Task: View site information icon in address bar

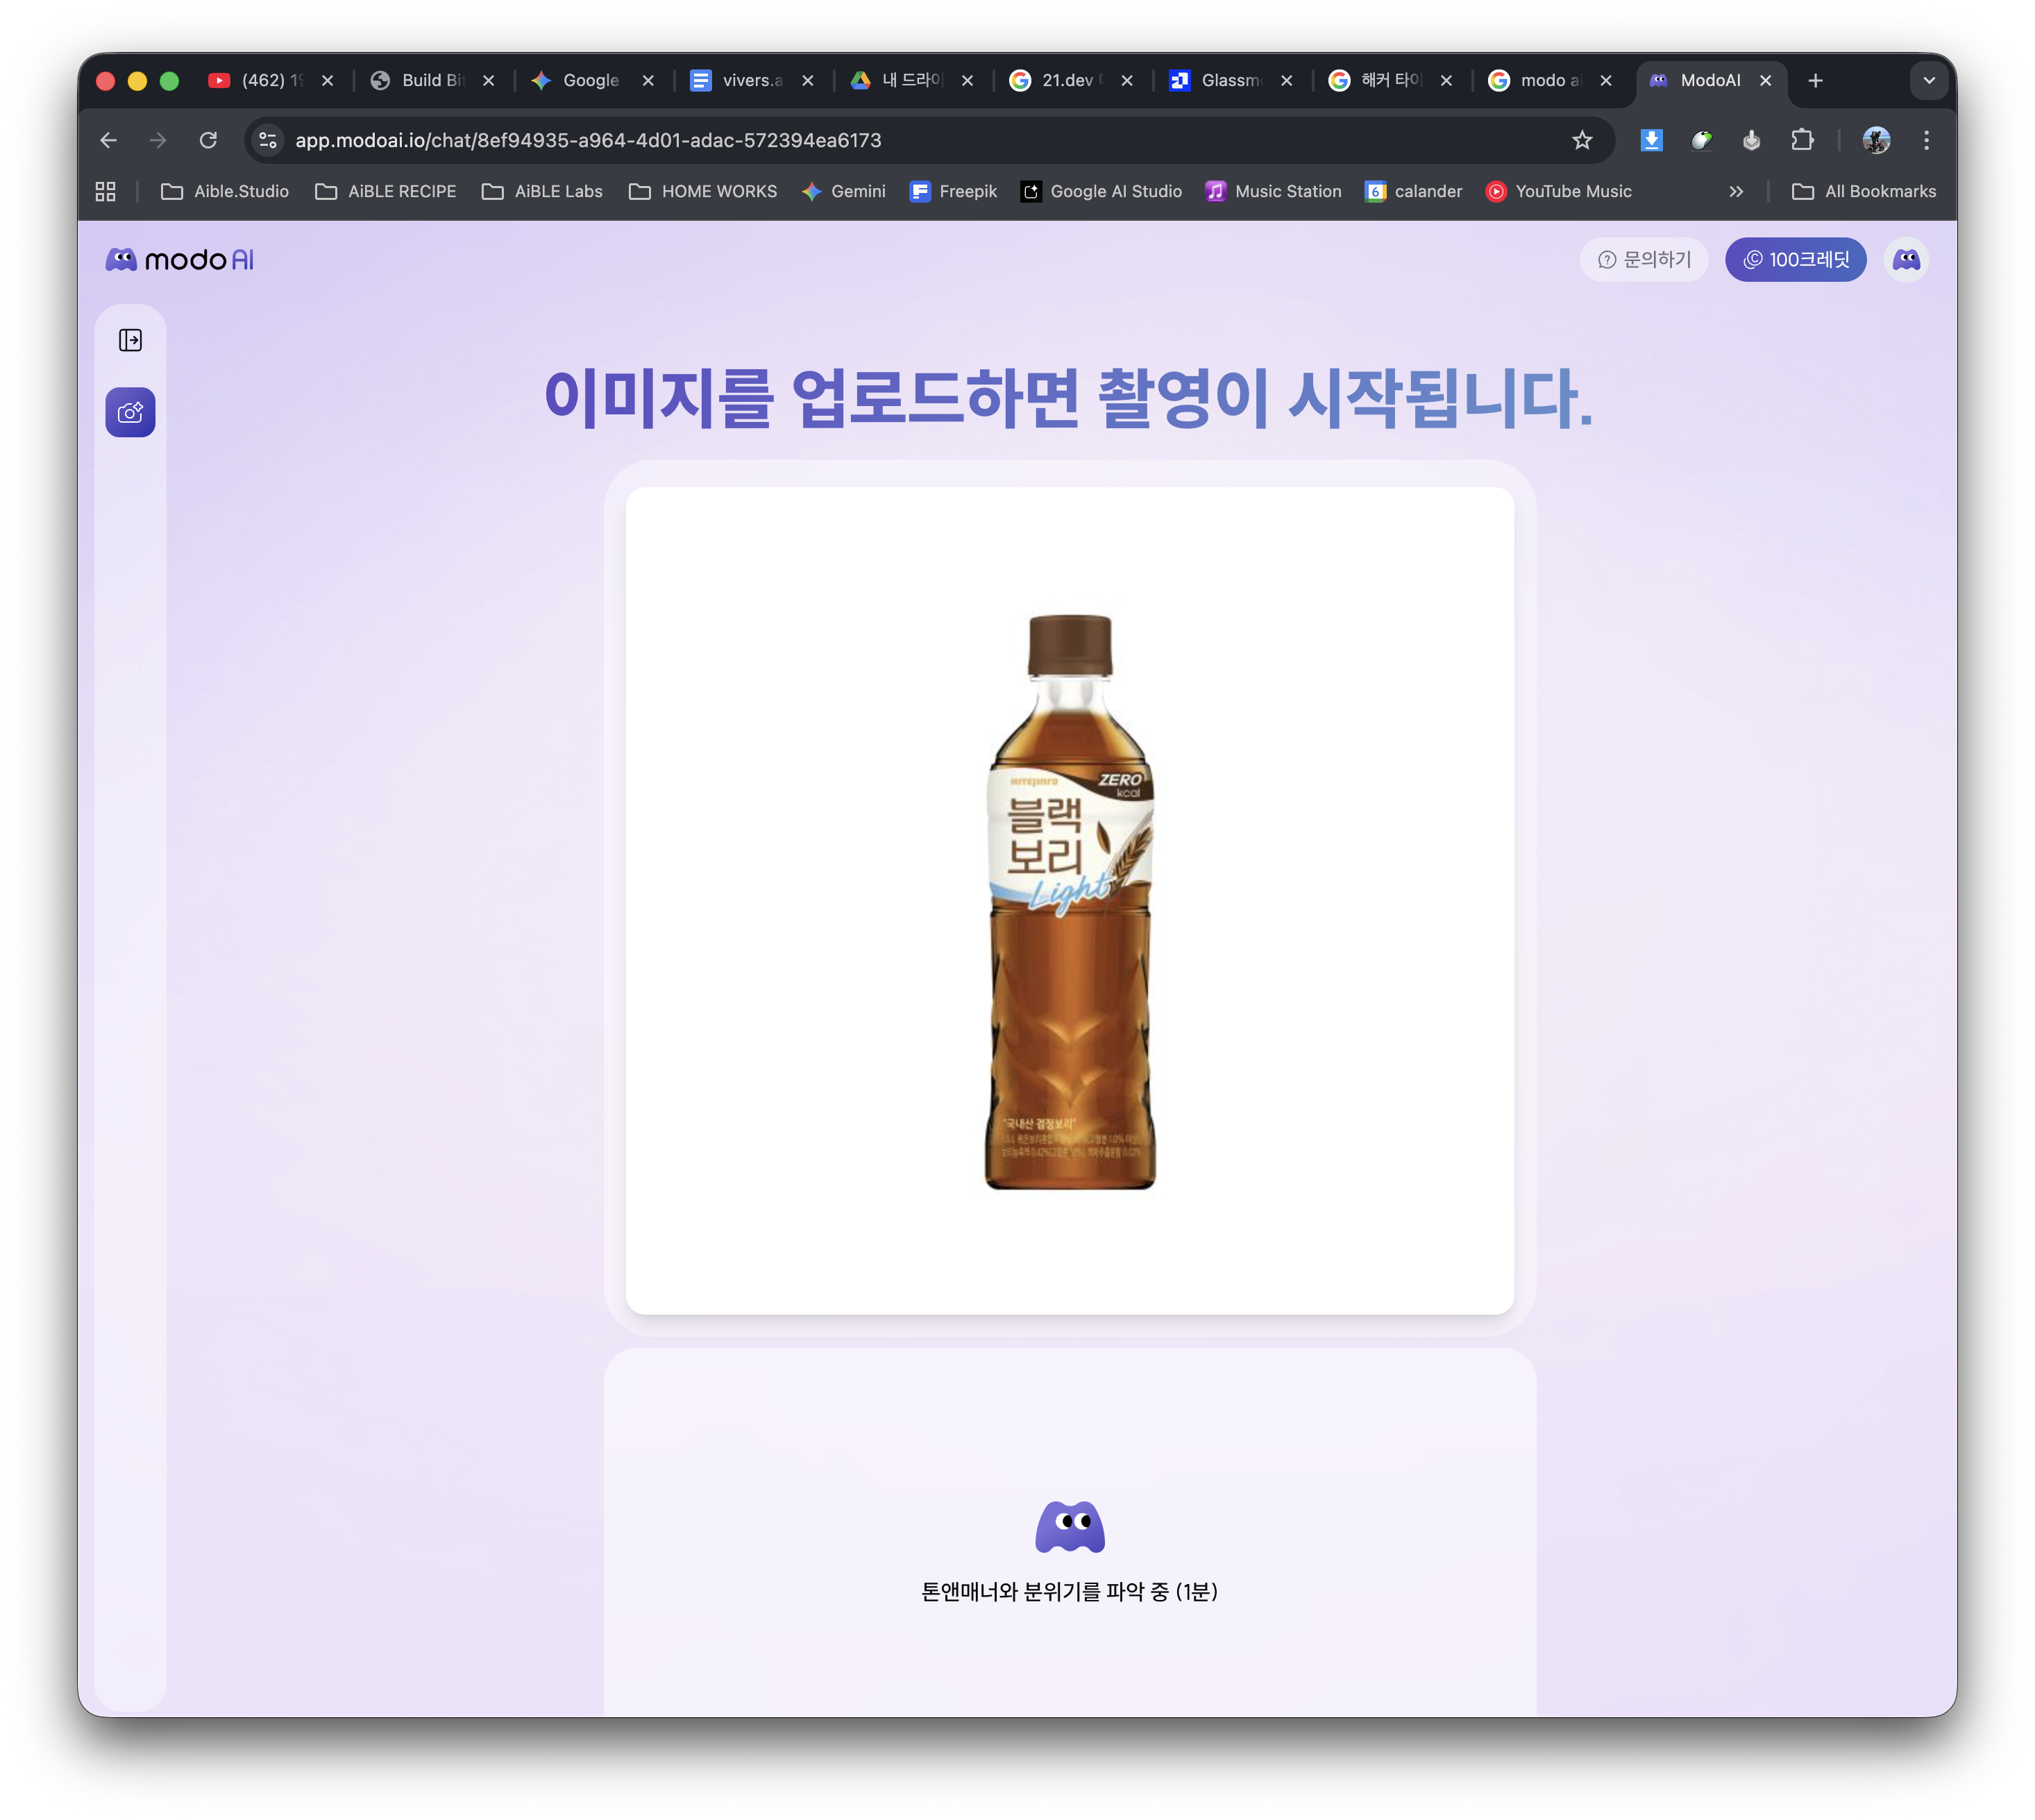Action: pyautogui.click(x=267, y=140)
